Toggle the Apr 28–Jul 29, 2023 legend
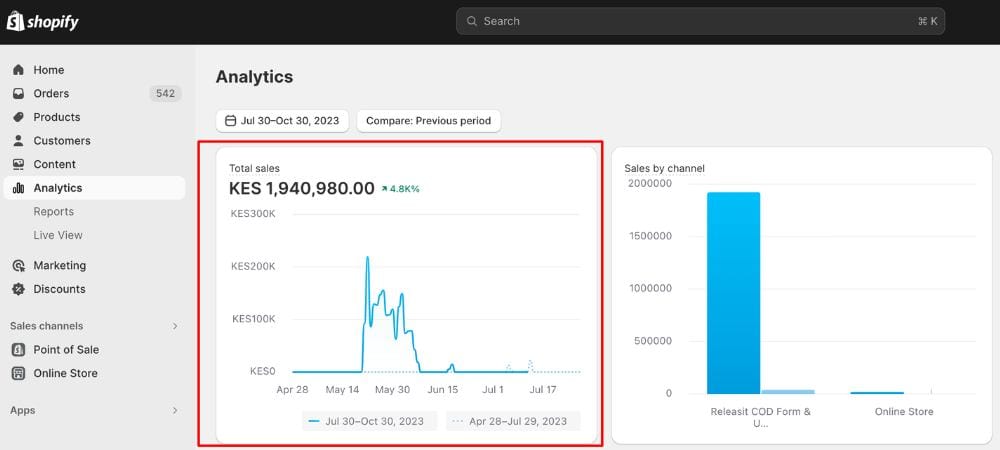 pyautogui.click(x=513, y=421)
